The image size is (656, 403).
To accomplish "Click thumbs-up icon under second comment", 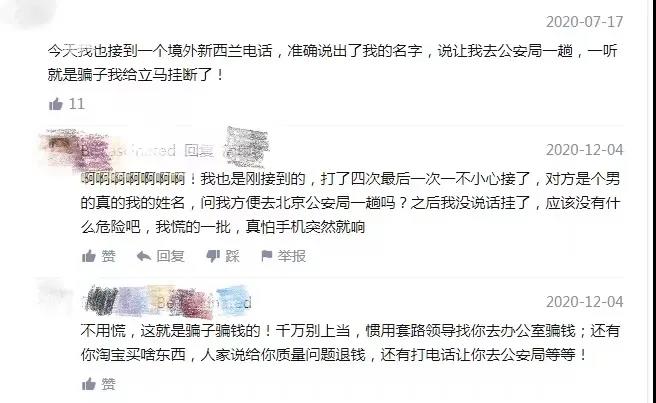I will click(89, 256).
